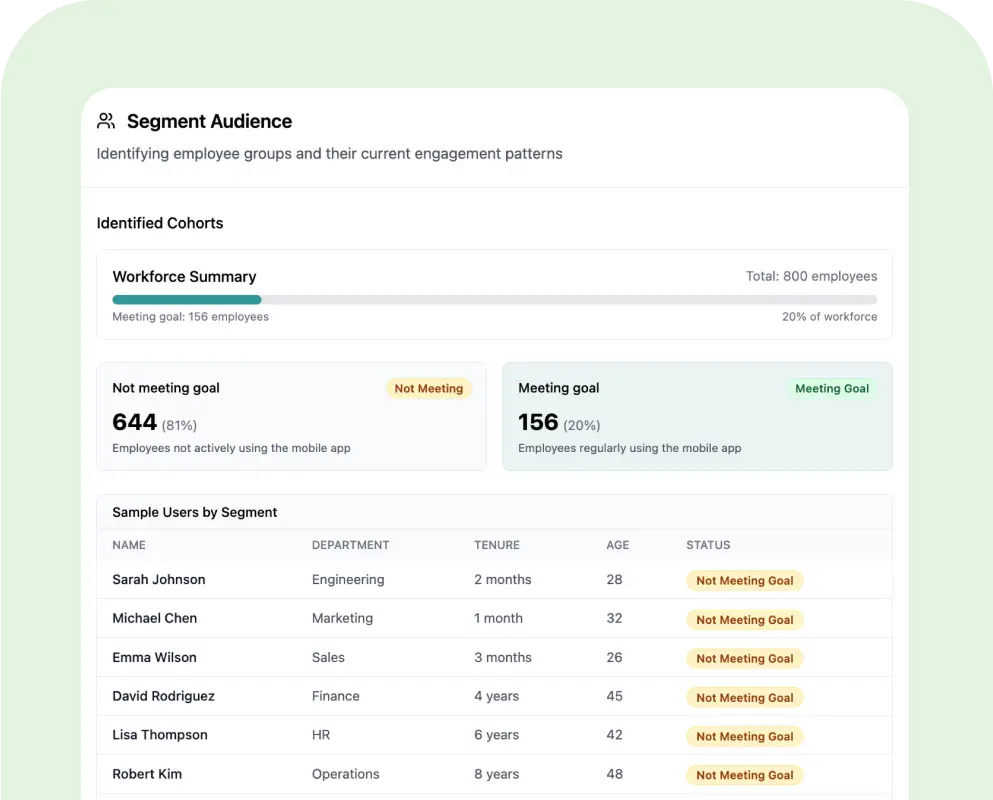Click the NAME column header

coord(129,545)
